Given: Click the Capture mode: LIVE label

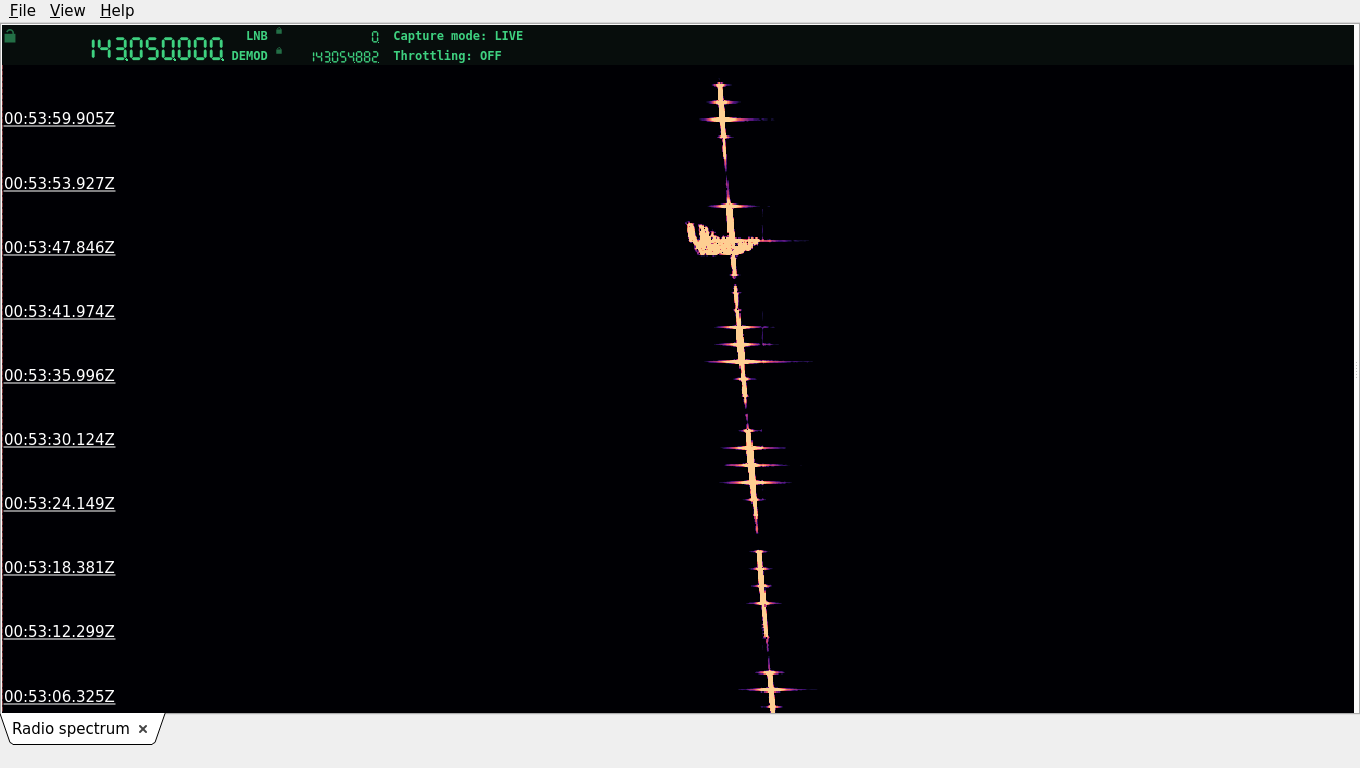Looking at the screenshot, I should [458, 36].
